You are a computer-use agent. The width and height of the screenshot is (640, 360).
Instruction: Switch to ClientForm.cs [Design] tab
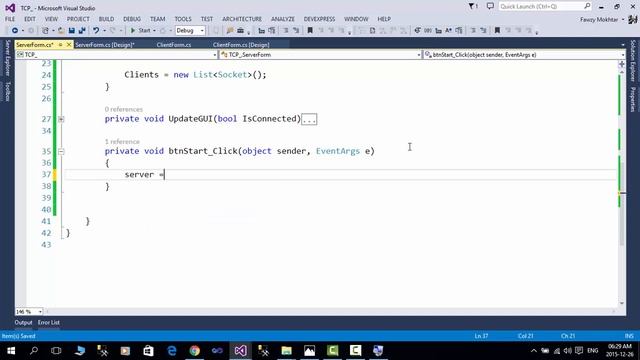pyautogui.click(x=241, y=45)
